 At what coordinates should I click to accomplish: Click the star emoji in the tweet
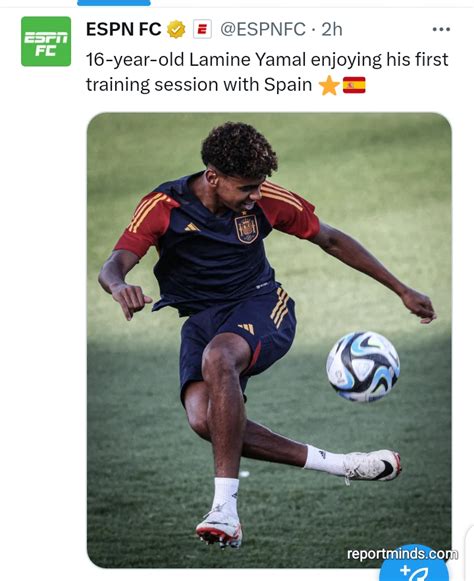tap(329, 85)
